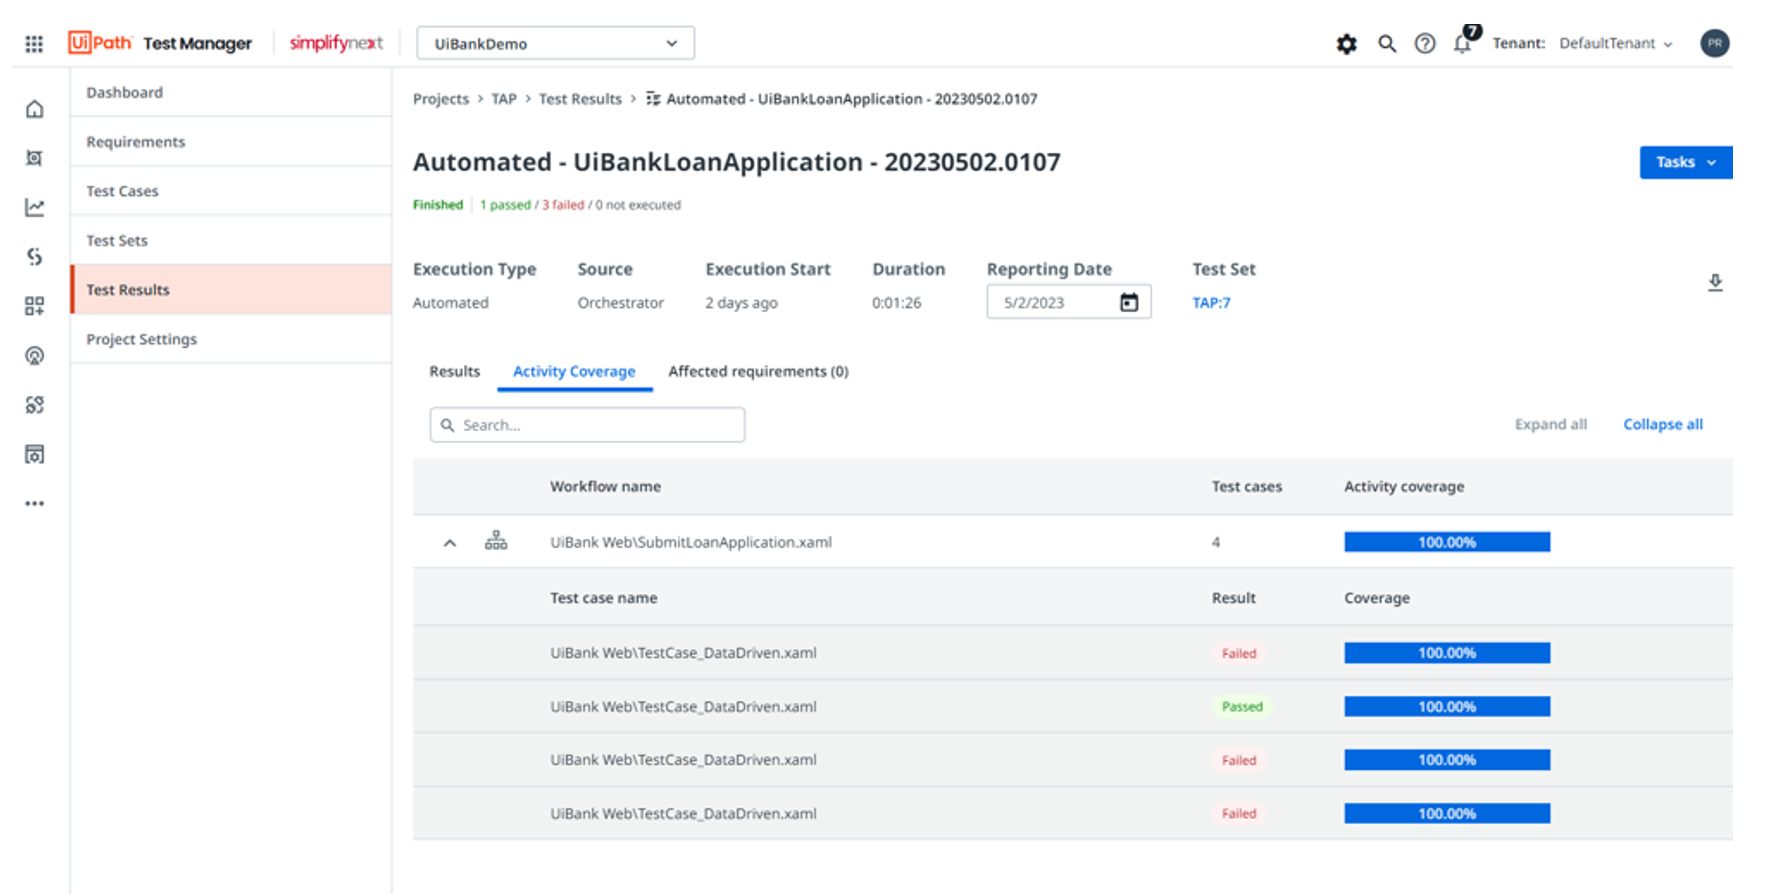Open the three-dots more icon in left rail
The image size is (1770, 894).
[x=35, y=504]
